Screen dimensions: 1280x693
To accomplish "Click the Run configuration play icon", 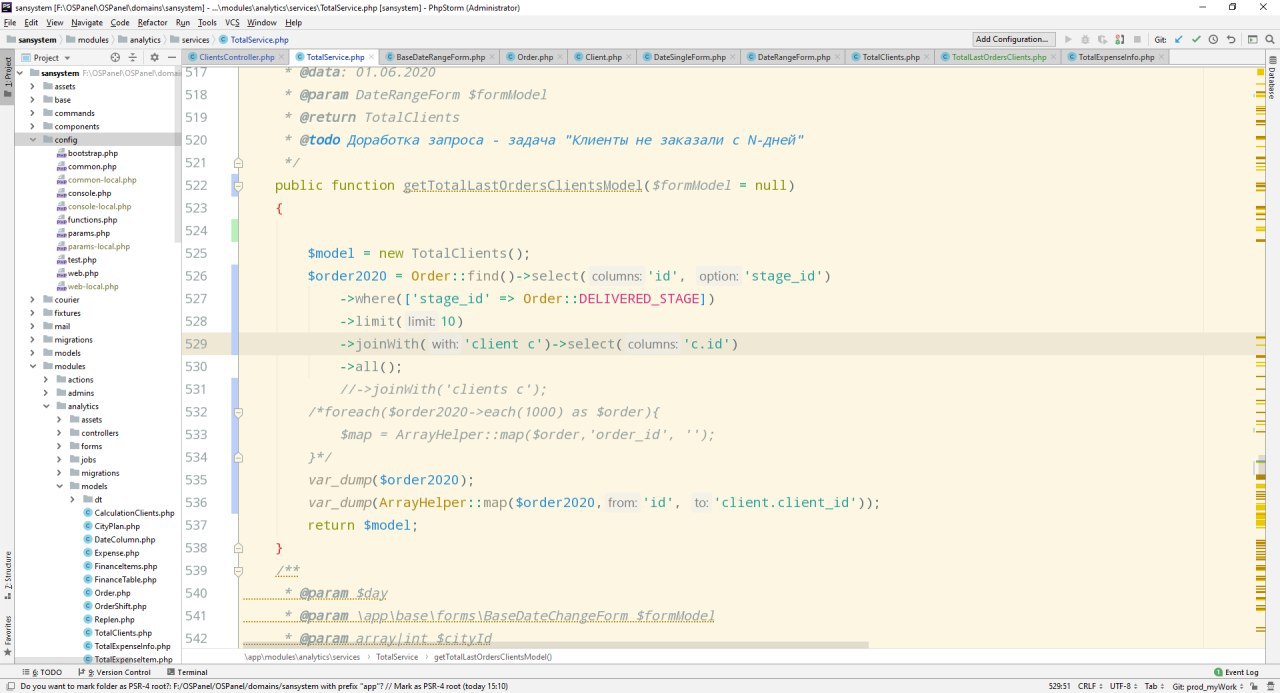I will point(1068,39).
